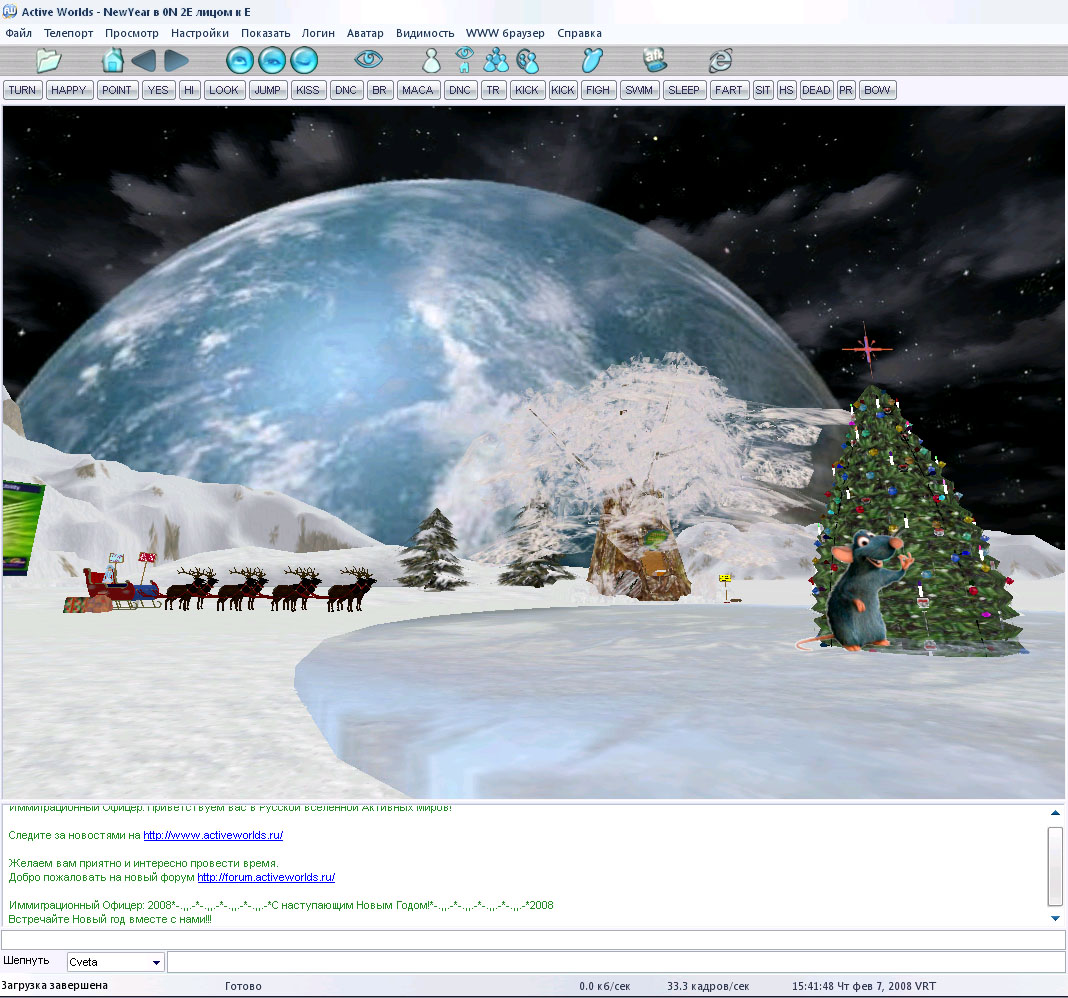
Task: Trigger the TR gesture button
Action: [x=494, y=90]
